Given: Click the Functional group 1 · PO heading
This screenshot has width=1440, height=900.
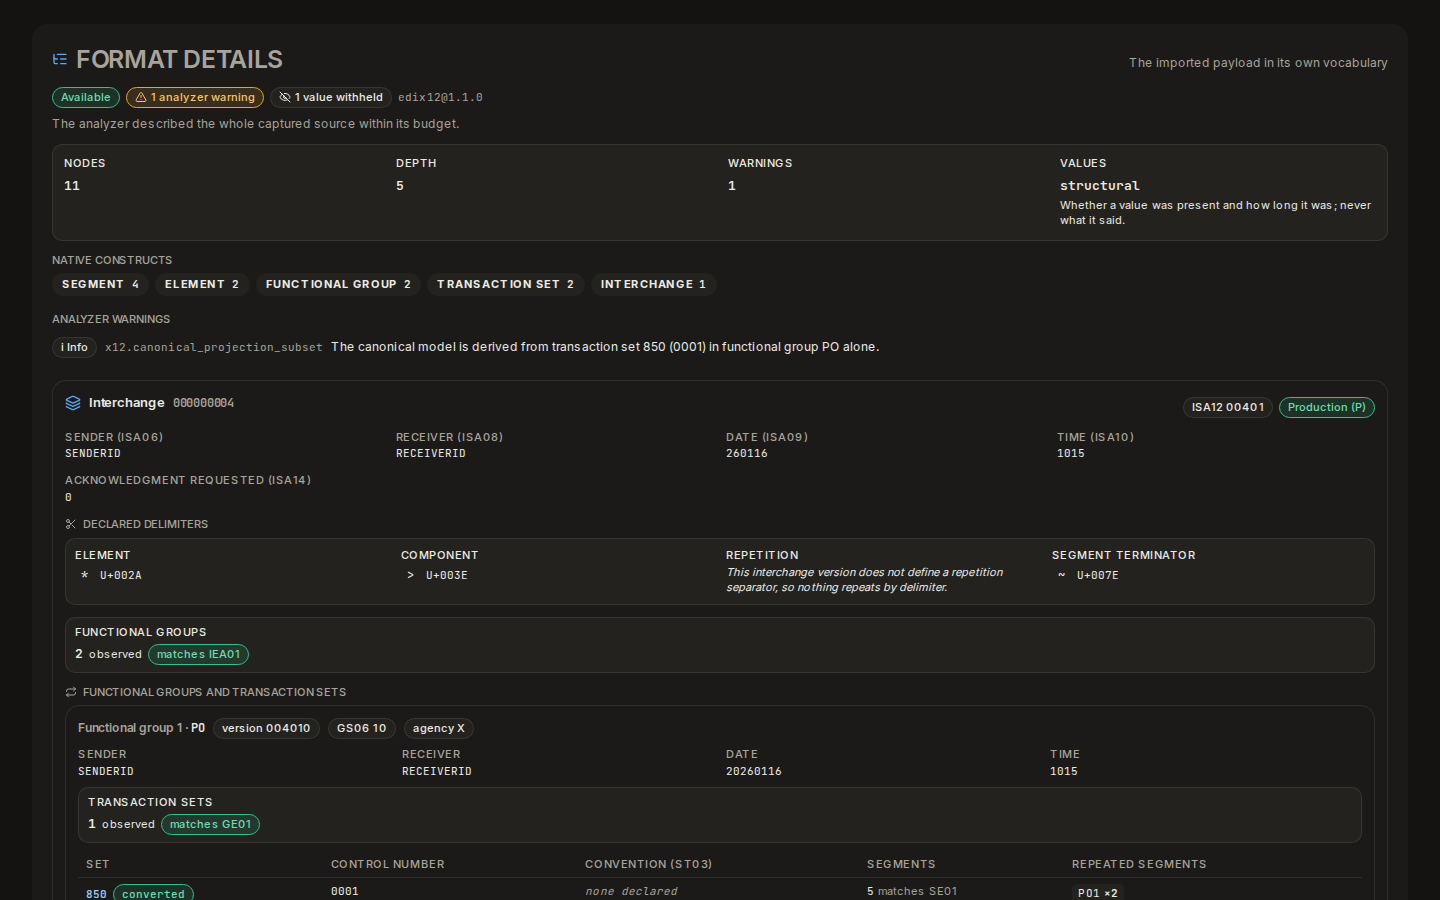Looking at the screenshot, I should (x=141, y=728).
